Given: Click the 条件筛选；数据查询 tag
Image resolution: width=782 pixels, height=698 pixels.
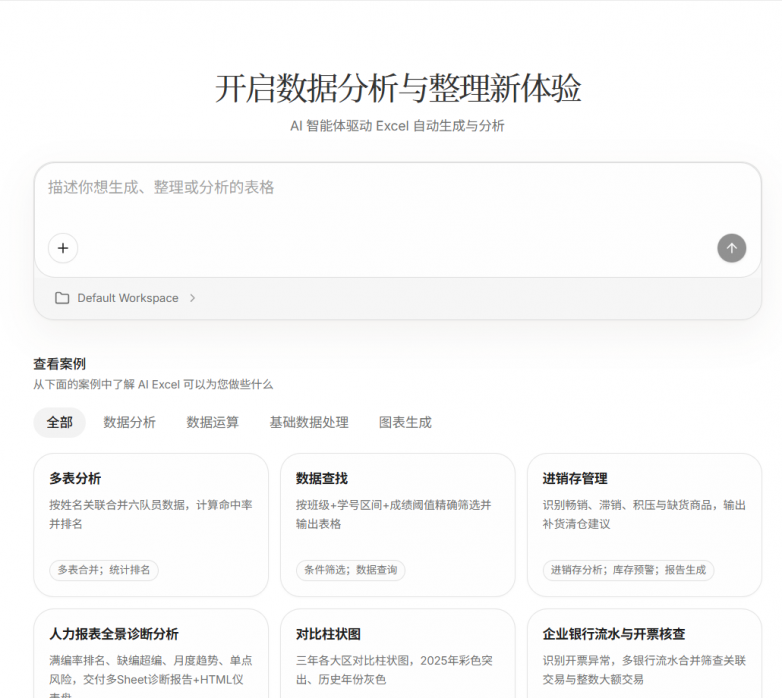Looking at the screenshot, I should pyautogui.click(x=351, y=570).
